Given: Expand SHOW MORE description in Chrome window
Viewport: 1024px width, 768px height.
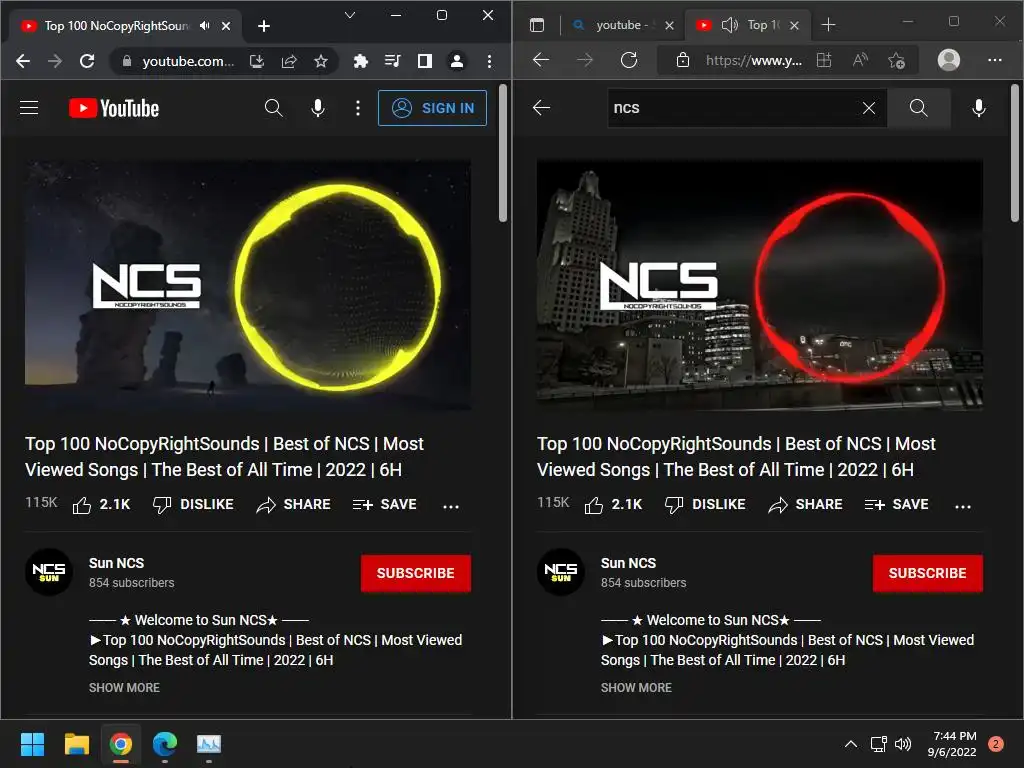Looking at the screenshot, I should coord(124,688).
